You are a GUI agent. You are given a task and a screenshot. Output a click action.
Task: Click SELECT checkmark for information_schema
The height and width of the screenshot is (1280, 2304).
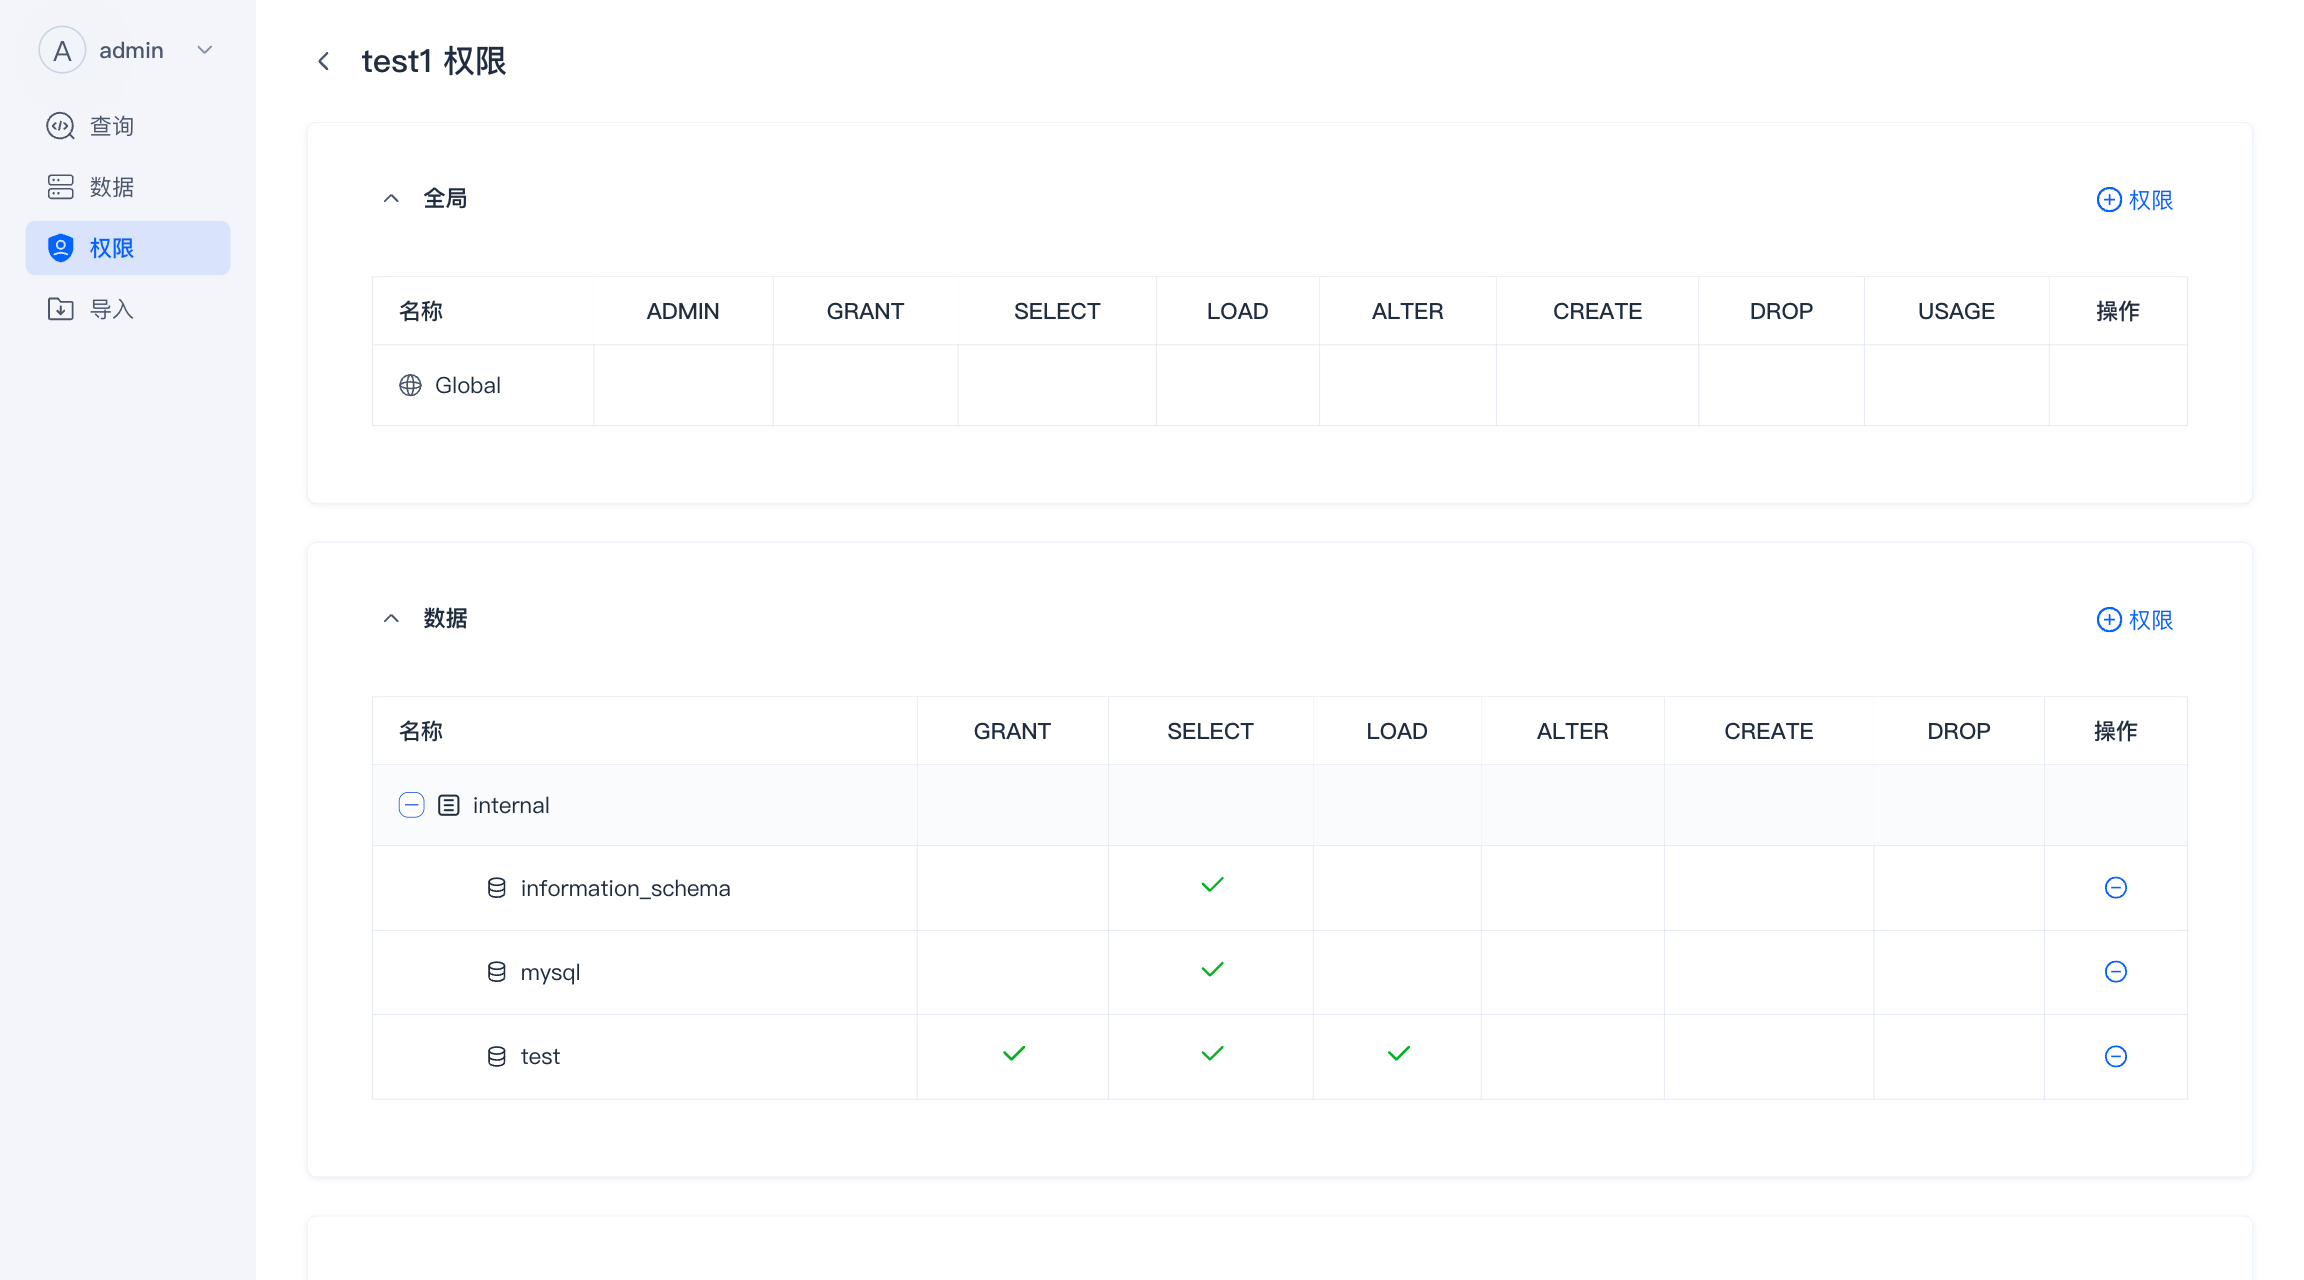point(1212,885)
